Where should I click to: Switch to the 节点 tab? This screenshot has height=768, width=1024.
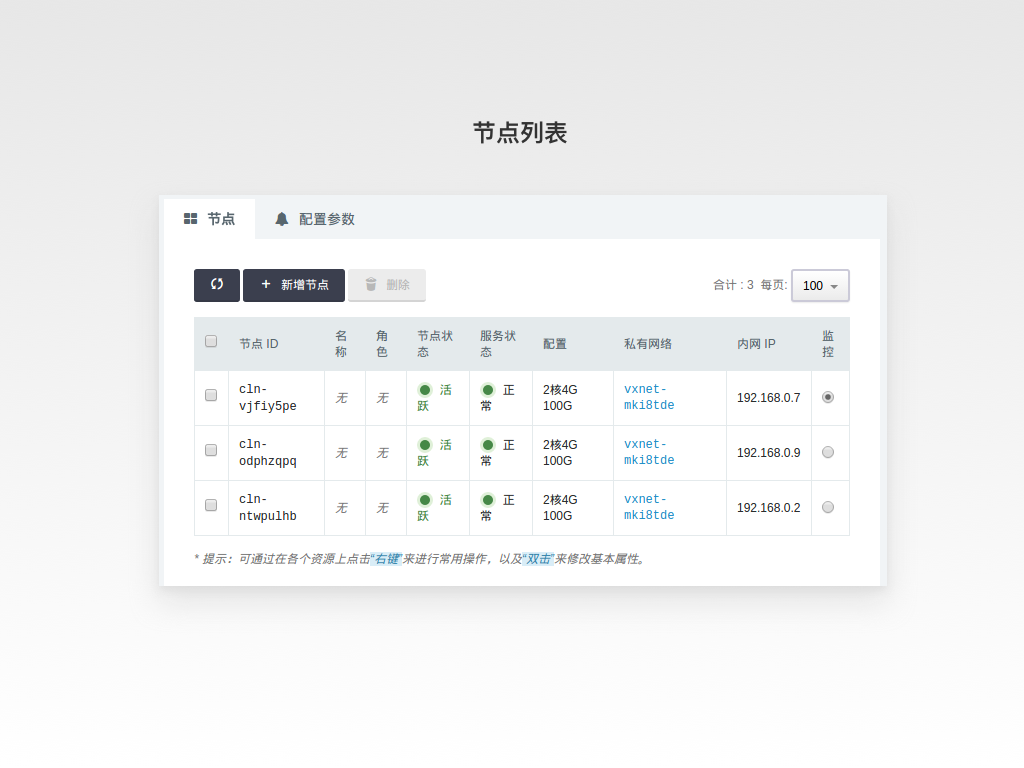212,218
